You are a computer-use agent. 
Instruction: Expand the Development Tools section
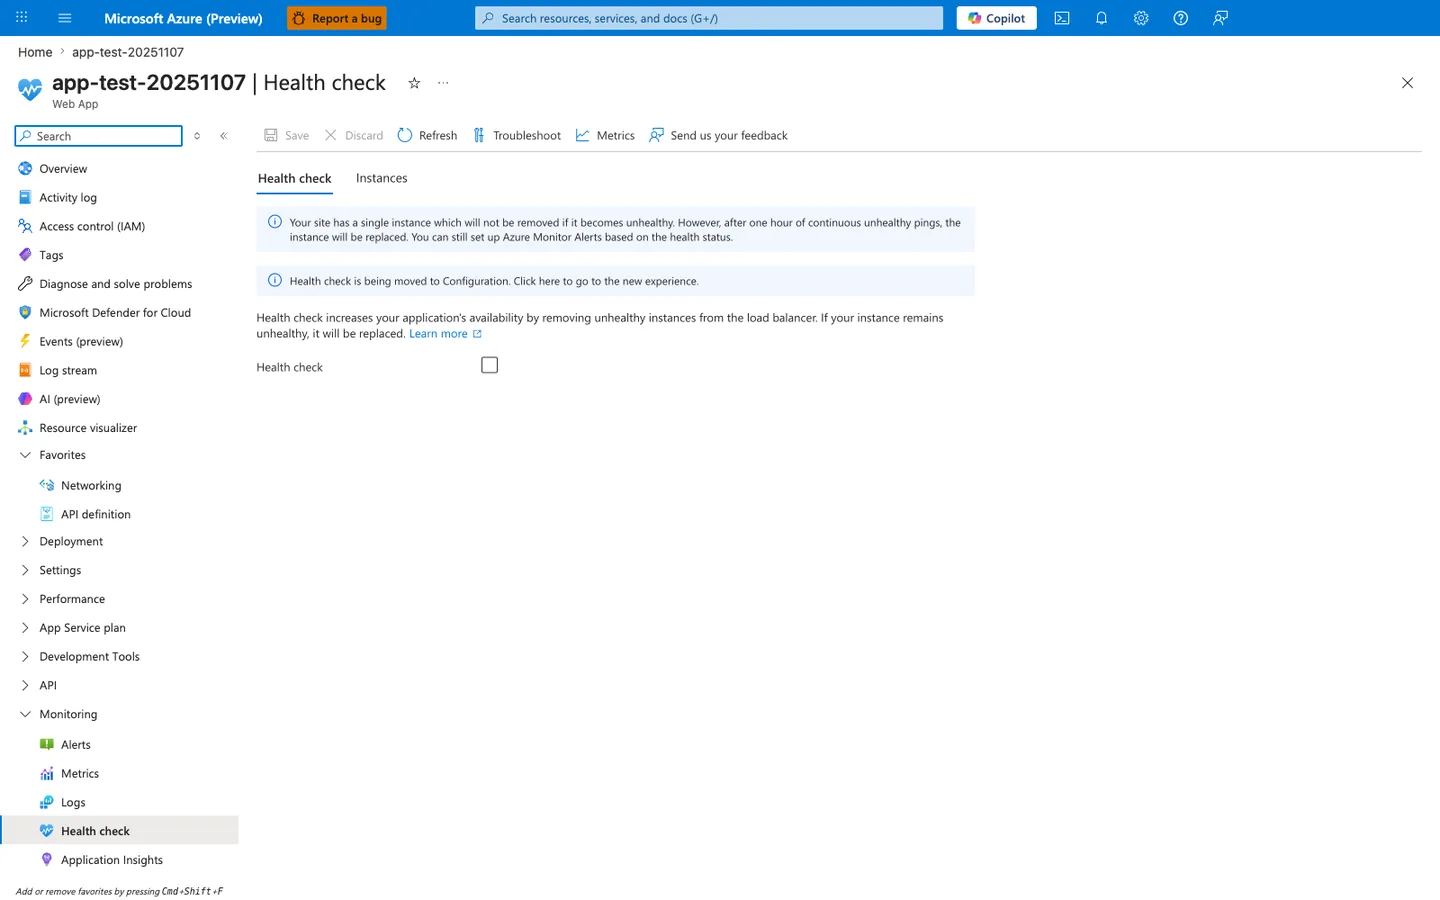(x=25, y=656)
